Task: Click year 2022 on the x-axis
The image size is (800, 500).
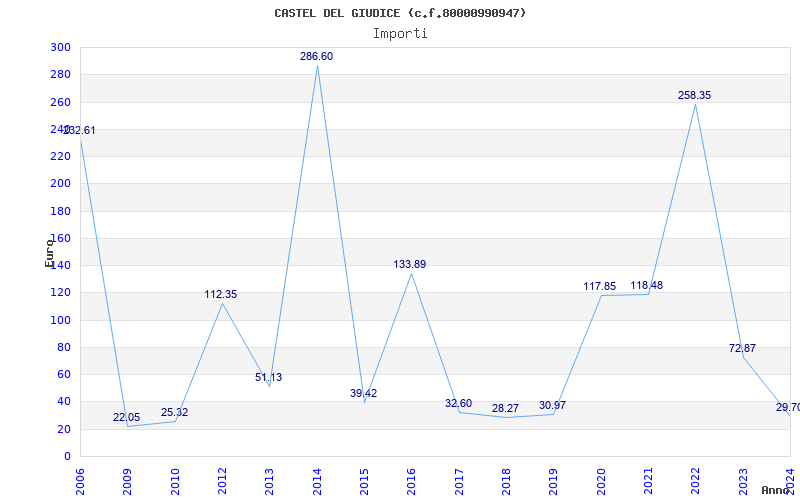Action: click(x=695, y=482)
